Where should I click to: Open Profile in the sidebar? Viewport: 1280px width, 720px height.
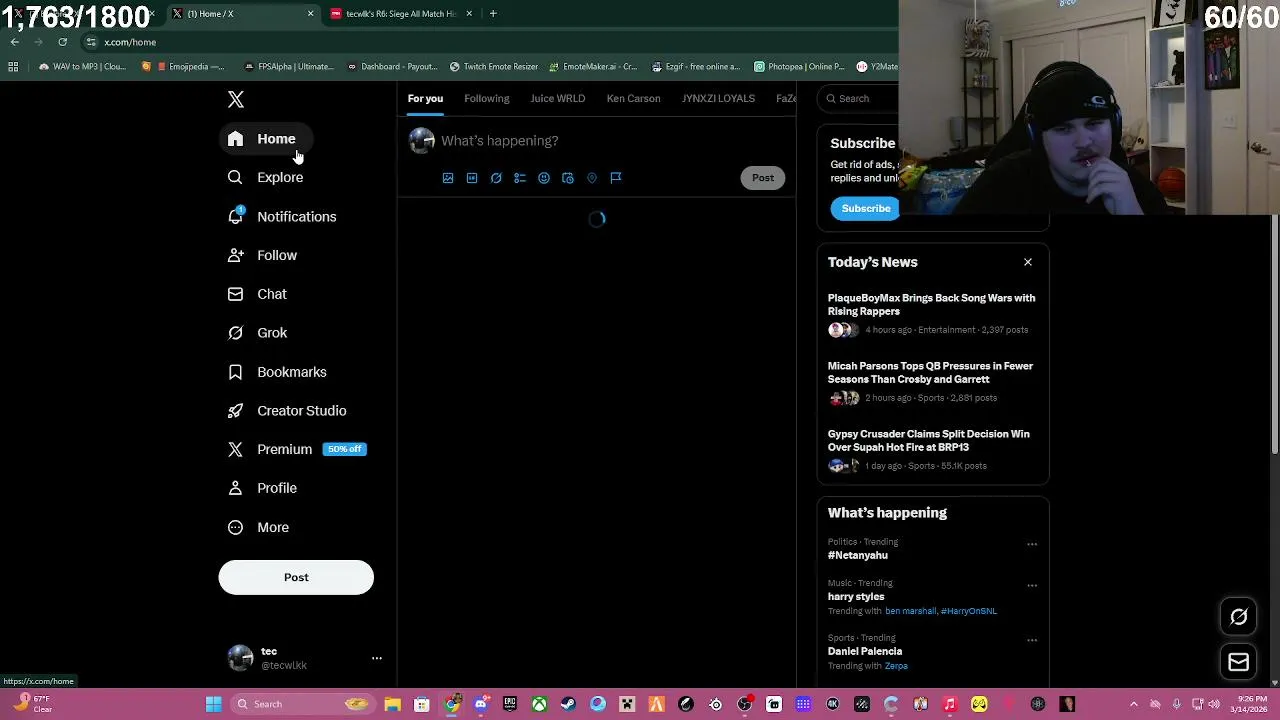[263, 489]
